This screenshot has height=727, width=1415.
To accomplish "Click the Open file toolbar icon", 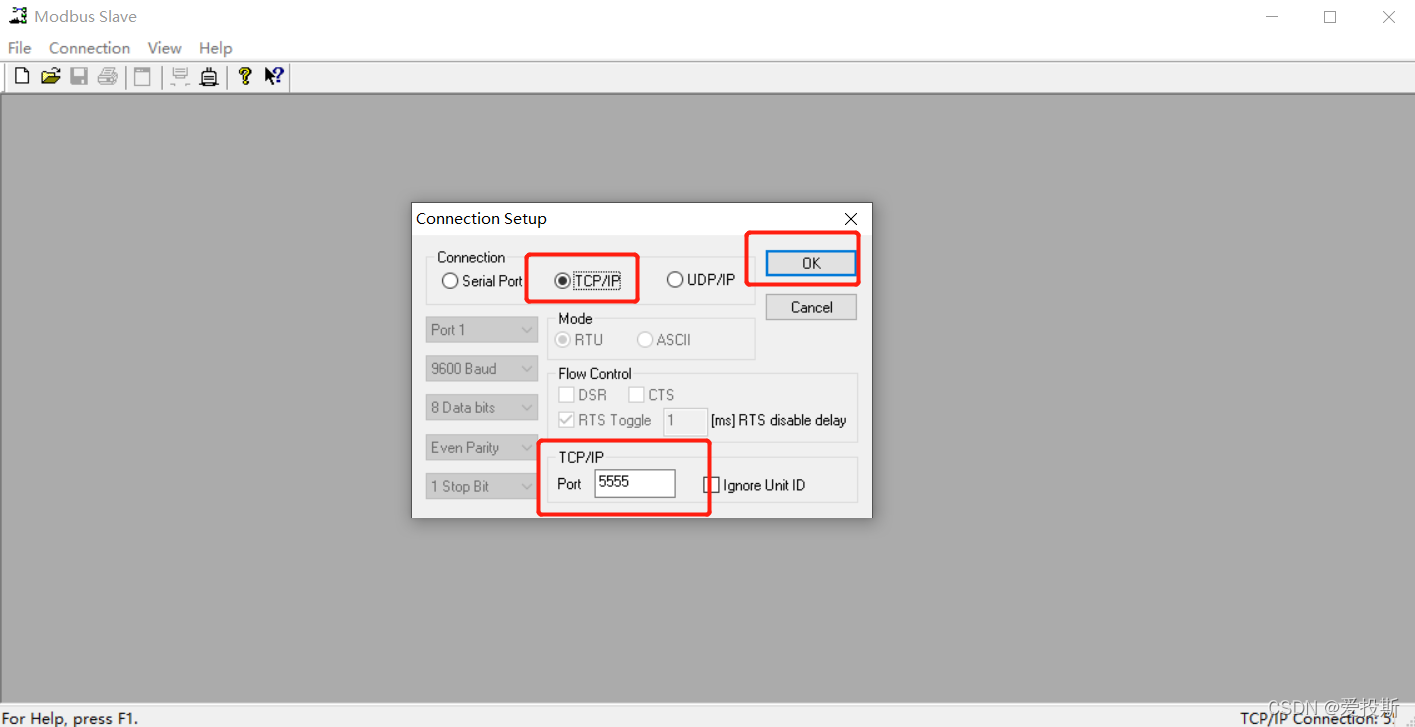I will click(51, 76).
